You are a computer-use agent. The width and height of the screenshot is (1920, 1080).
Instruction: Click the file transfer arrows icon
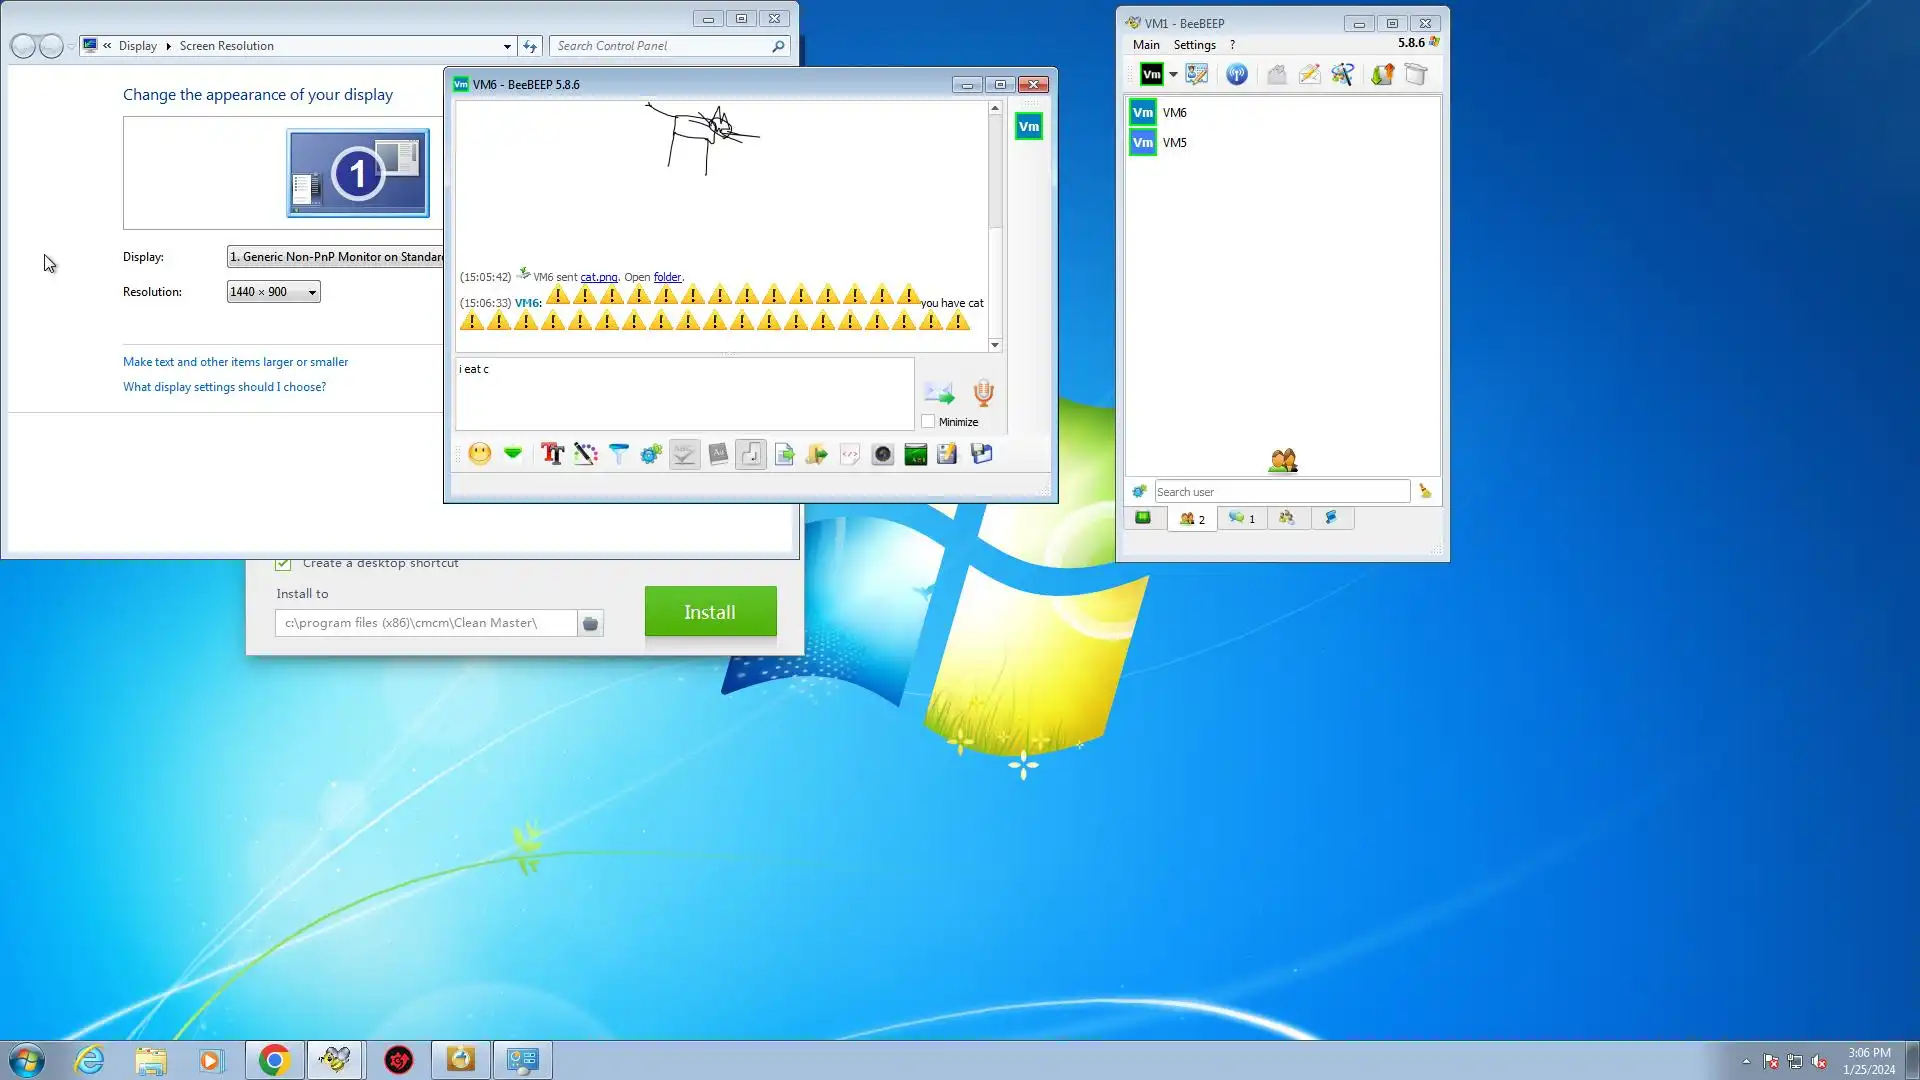(1382, 74)
